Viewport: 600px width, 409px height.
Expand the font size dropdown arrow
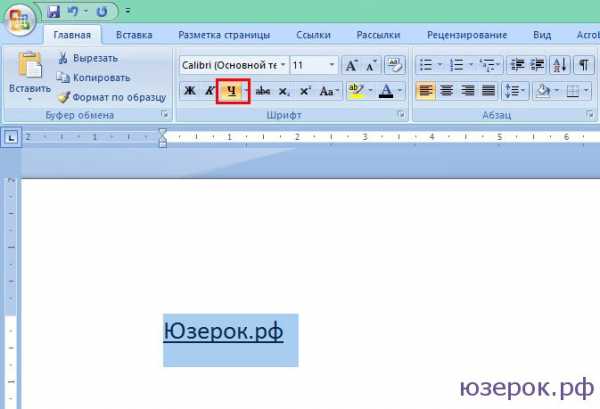(x=332, y=65)
